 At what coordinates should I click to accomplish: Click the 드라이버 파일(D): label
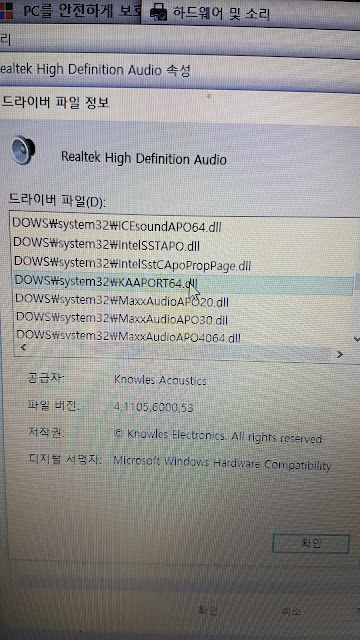57,200
